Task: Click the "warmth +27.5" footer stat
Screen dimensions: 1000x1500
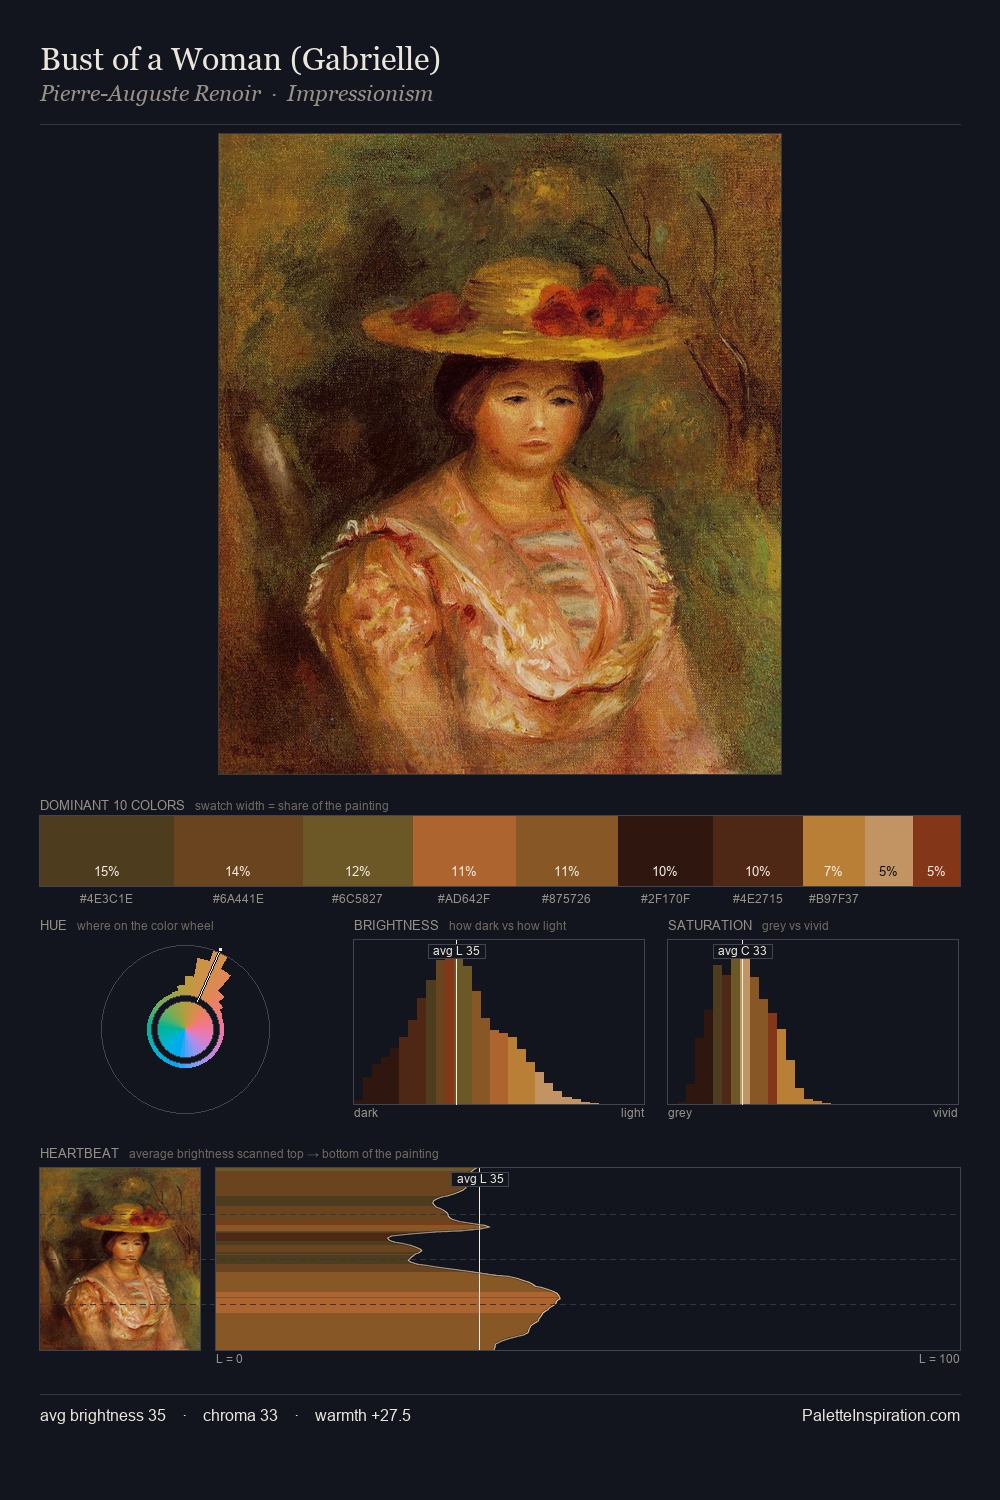Action: point(363,1415)
